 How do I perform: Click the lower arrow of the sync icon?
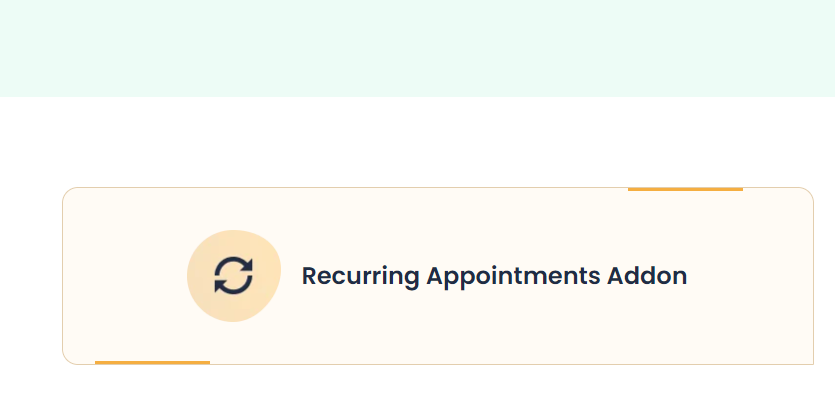click(233, 285)
